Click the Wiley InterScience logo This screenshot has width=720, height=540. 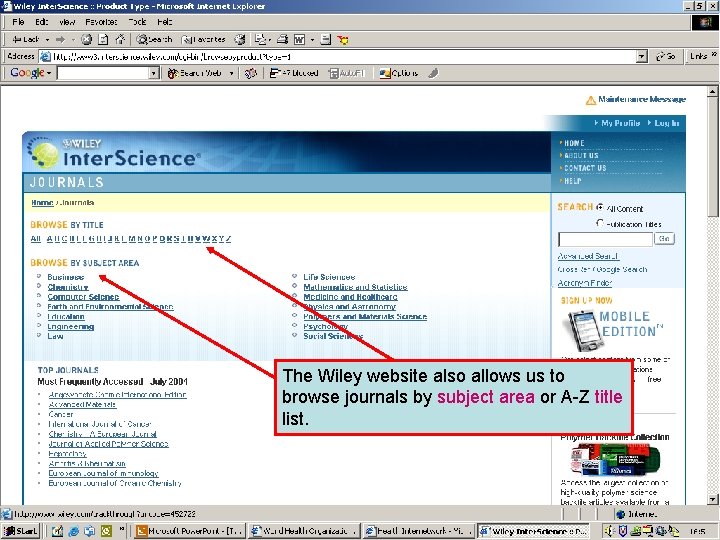click(115, 153)
